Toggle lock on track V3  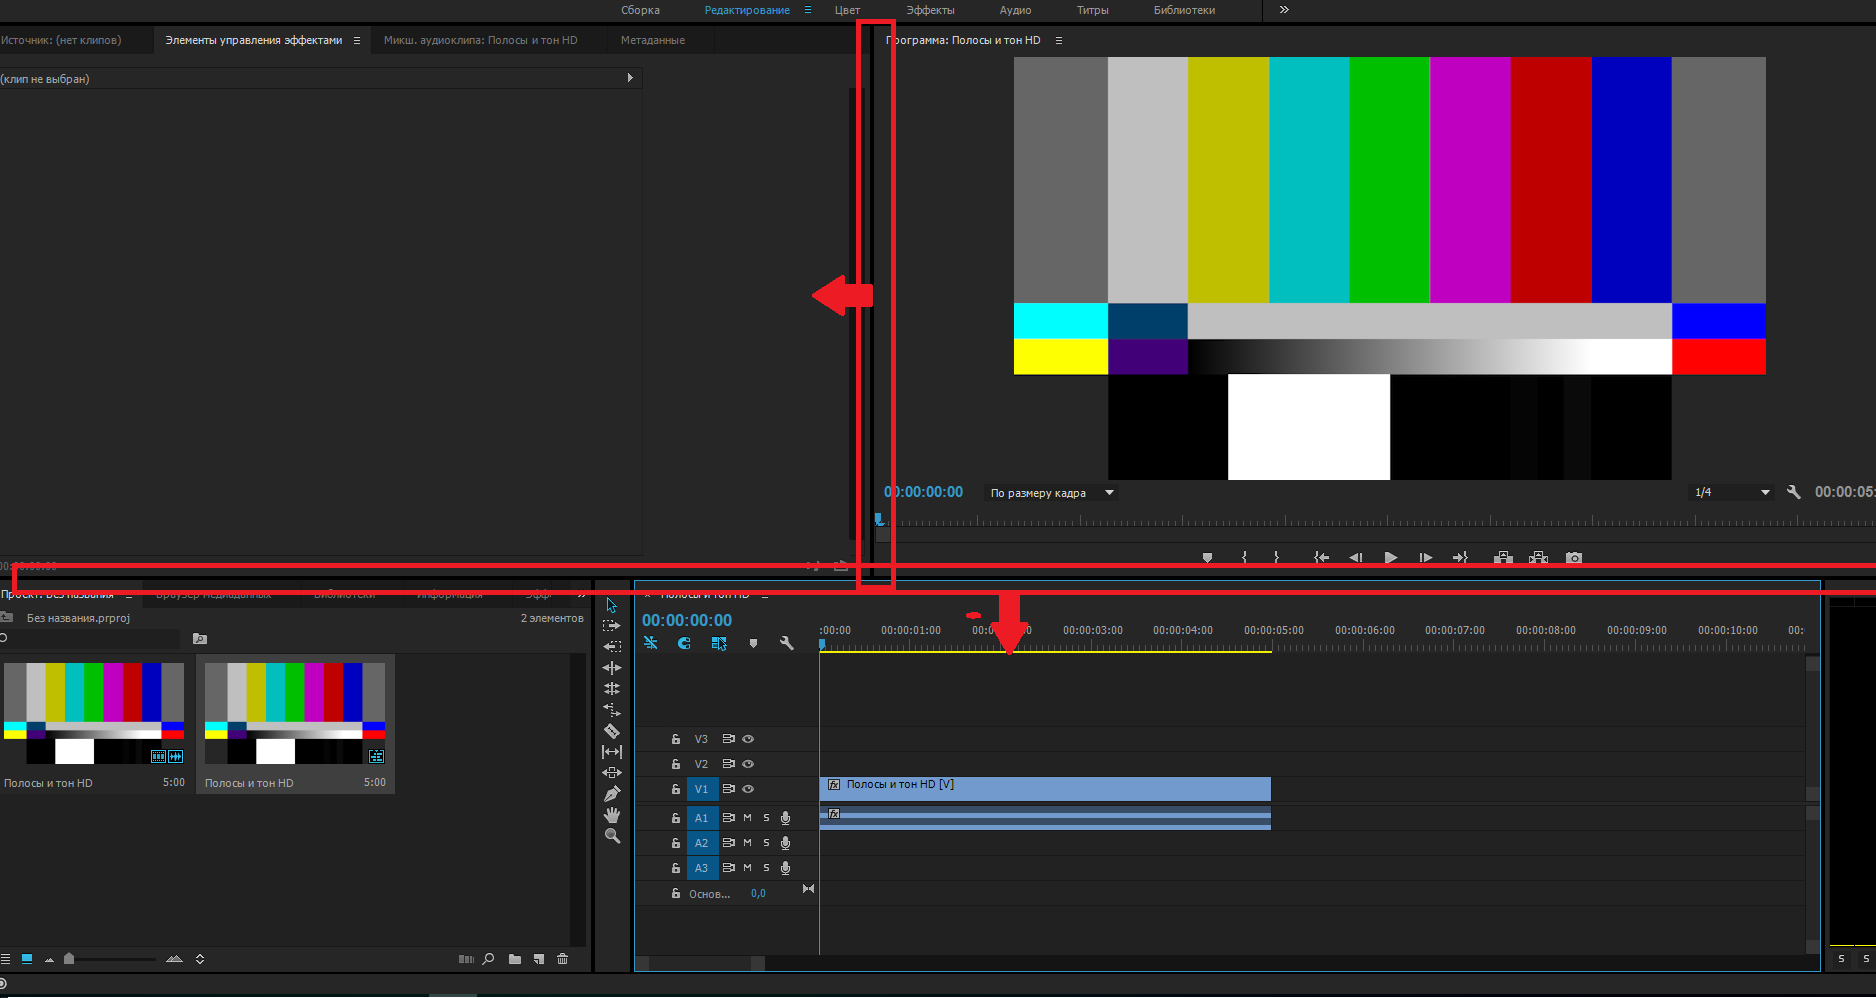(676, 739)
